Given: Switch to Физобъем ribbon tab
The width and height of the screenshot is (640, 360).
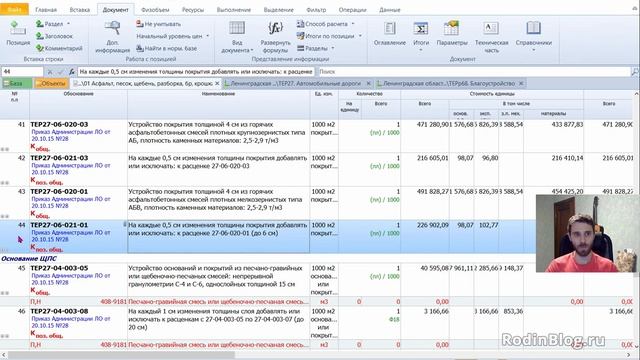Looking at the screenshot, I should point(155,9).
